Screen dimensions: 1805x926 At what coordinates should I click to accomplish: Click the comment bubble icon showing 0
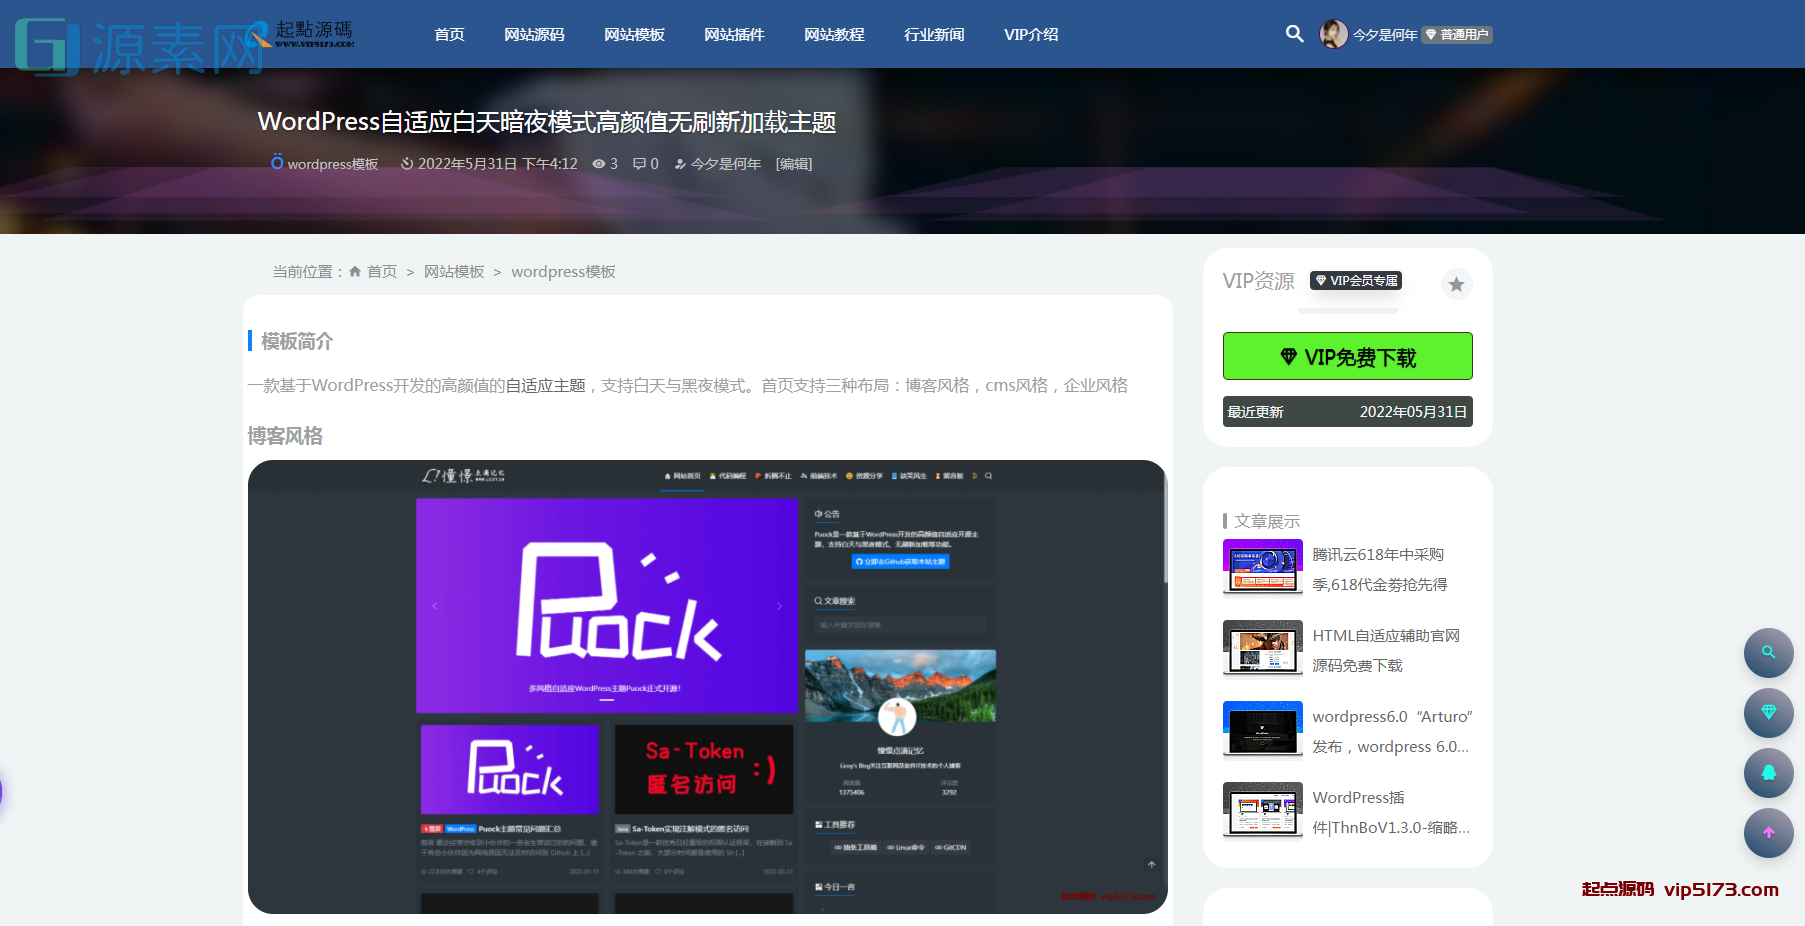[641, 163]
